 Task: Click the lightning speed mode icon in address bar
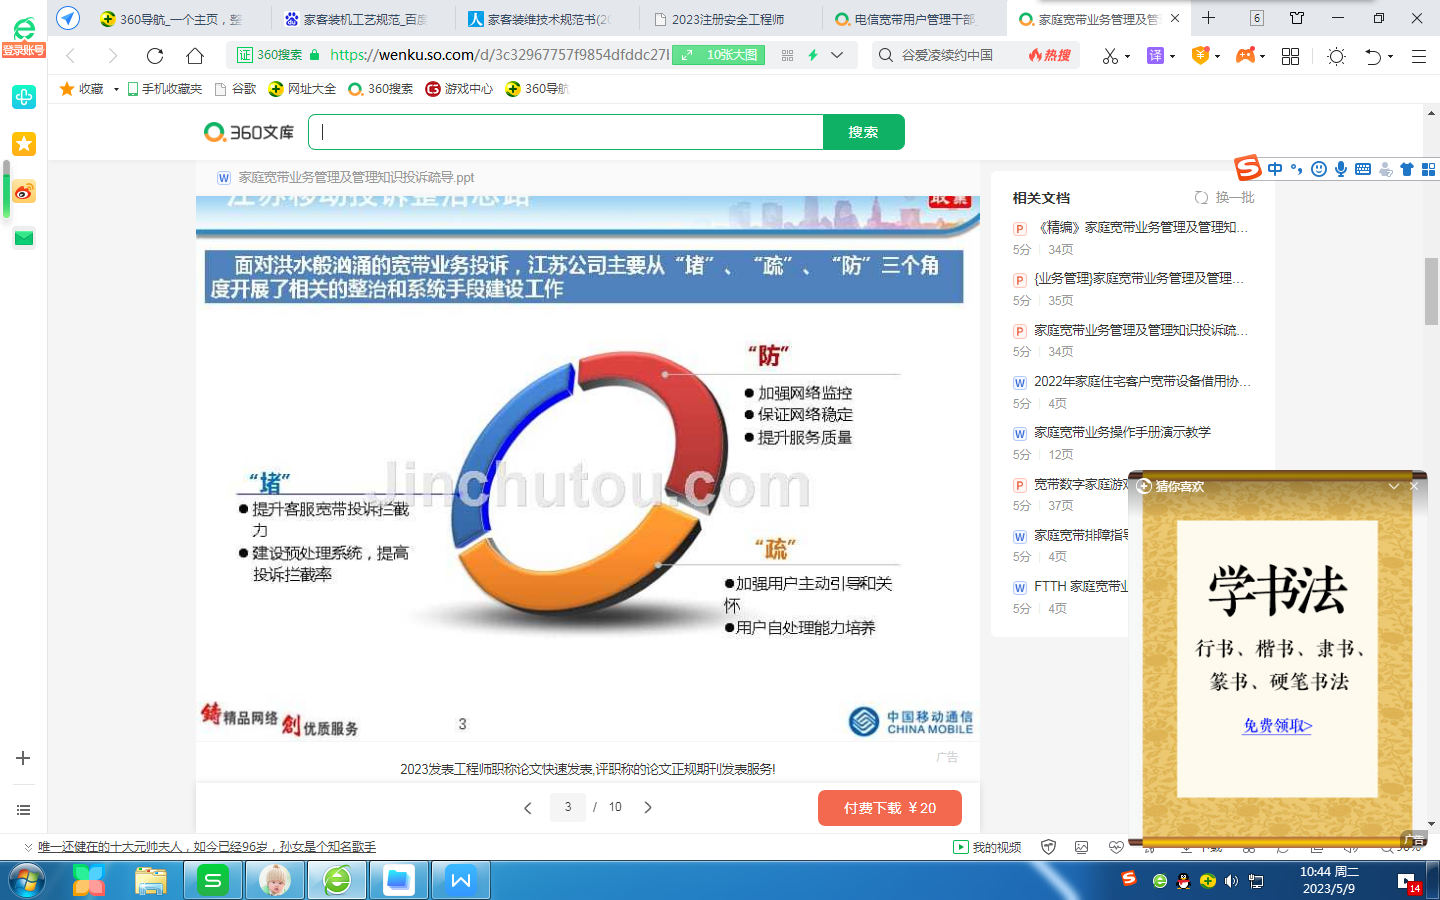[x=813, y=55]
